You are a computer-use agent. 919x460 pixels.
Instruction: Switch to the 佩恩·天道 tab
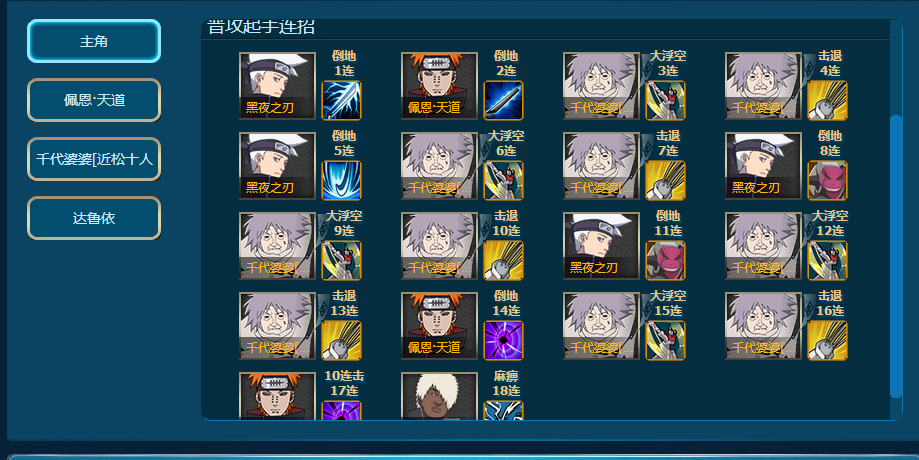94,100
